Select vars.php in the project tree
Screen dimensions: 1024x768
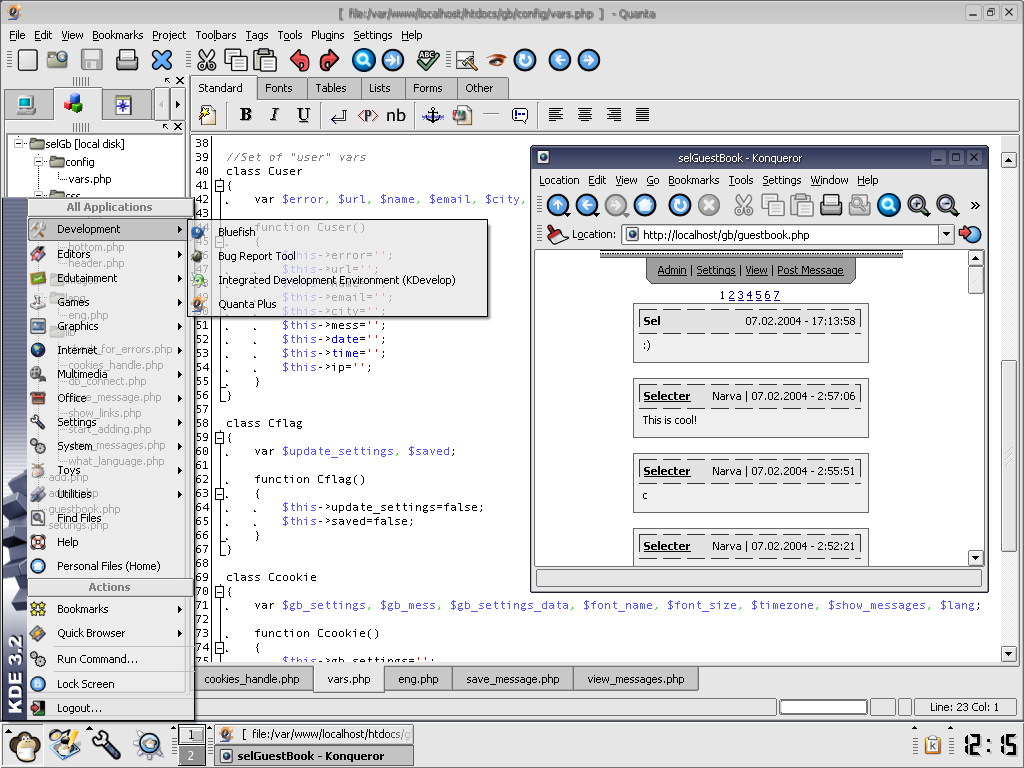click(89, 179)
